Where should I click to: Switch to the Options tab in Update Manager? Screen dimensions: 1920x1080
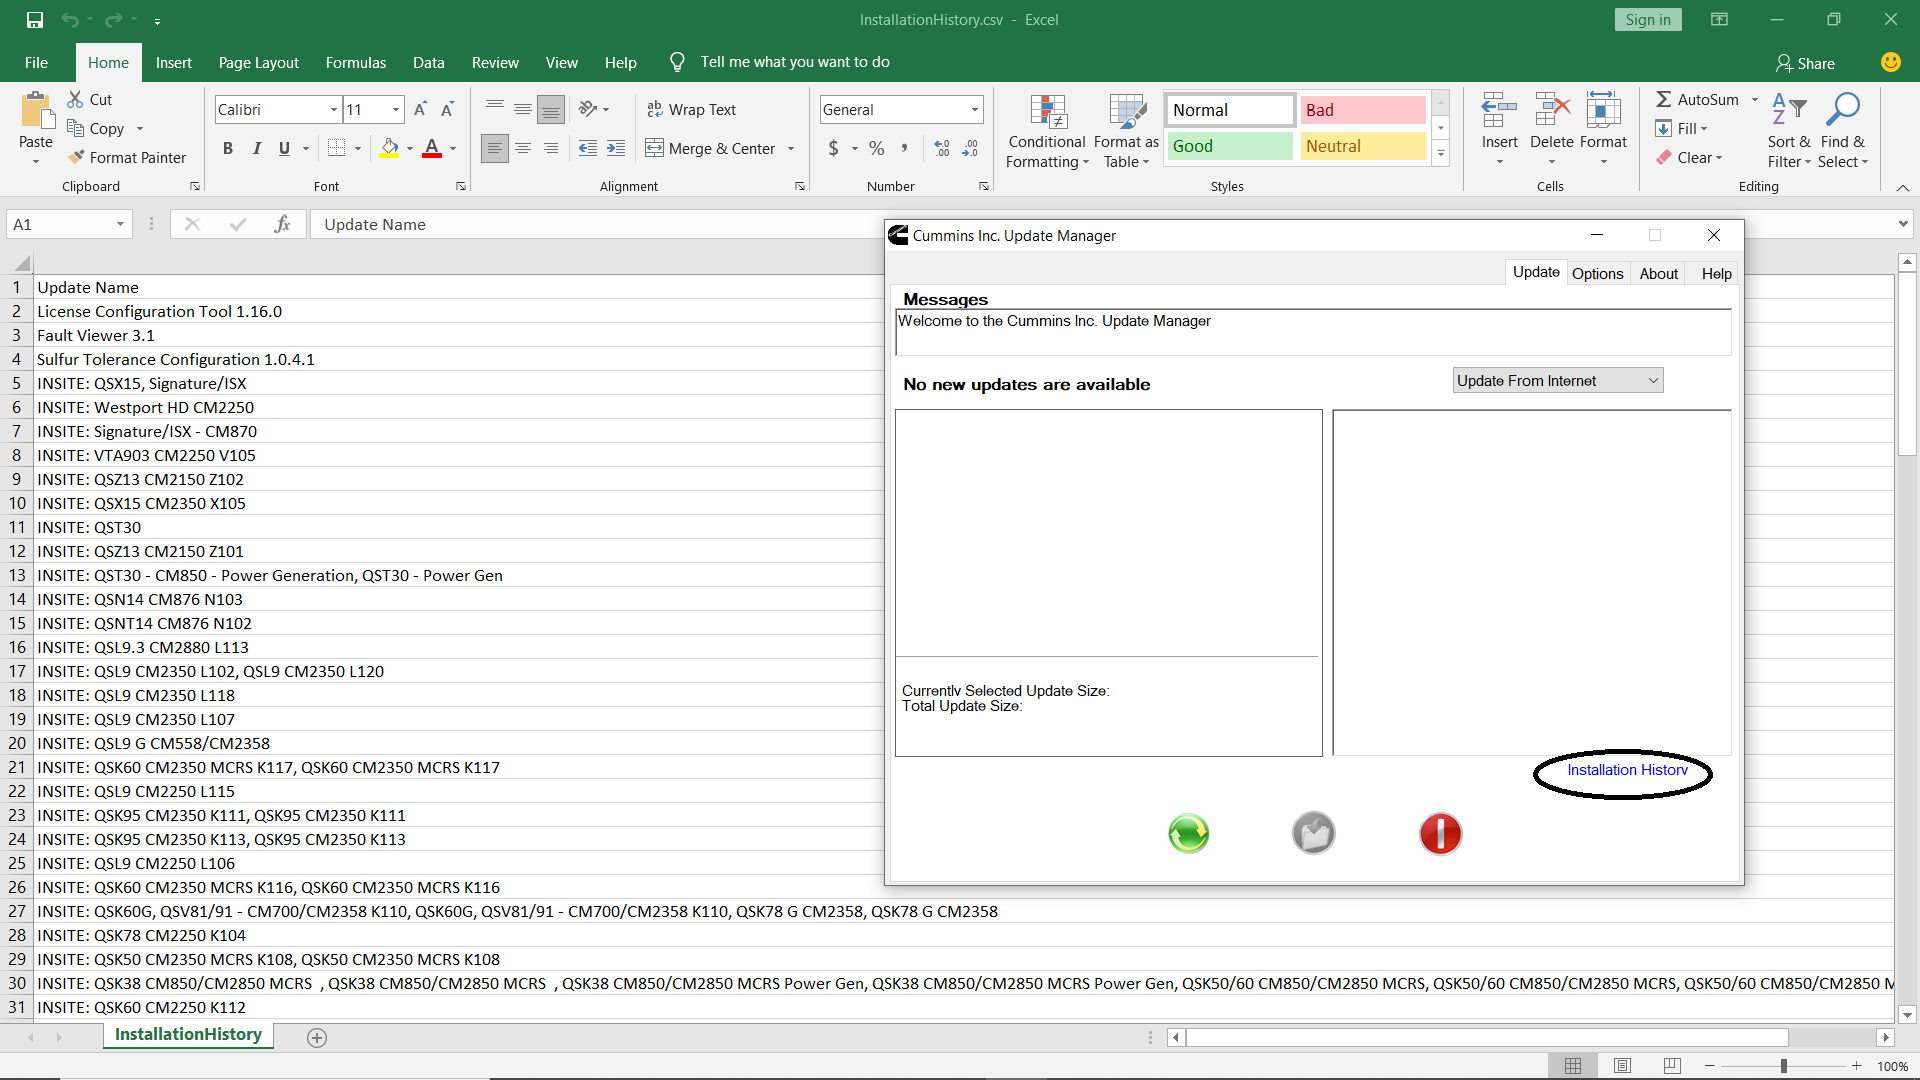click(1597, 273)
